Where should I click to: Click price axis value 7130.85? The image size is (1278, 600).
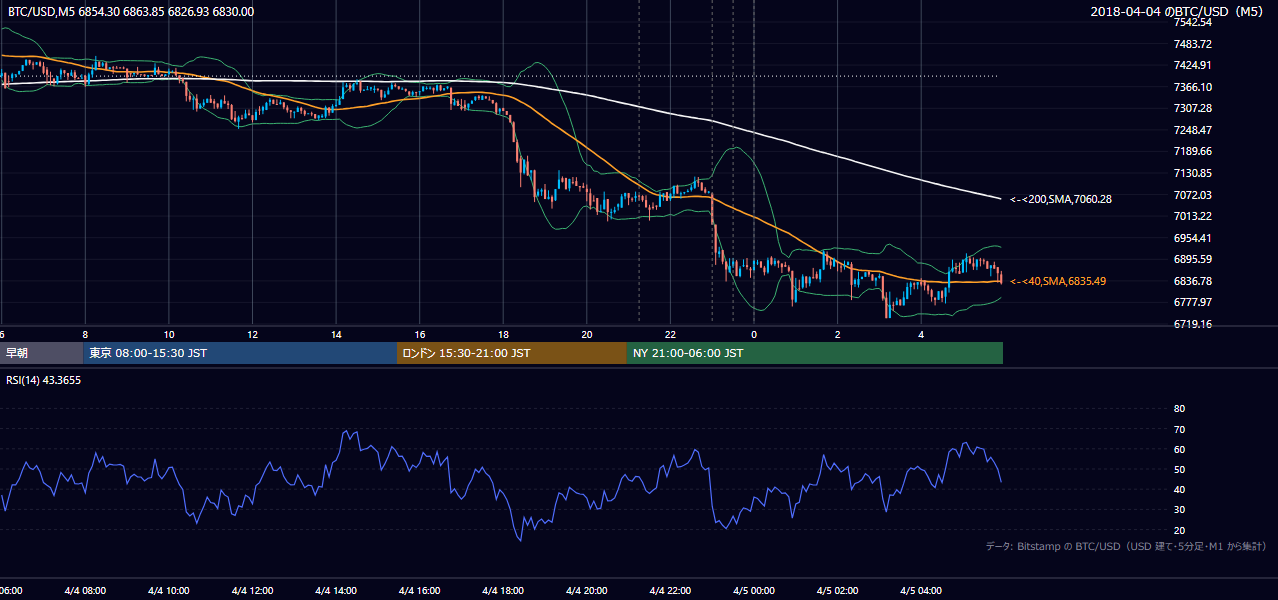(x=1193, y=173)
